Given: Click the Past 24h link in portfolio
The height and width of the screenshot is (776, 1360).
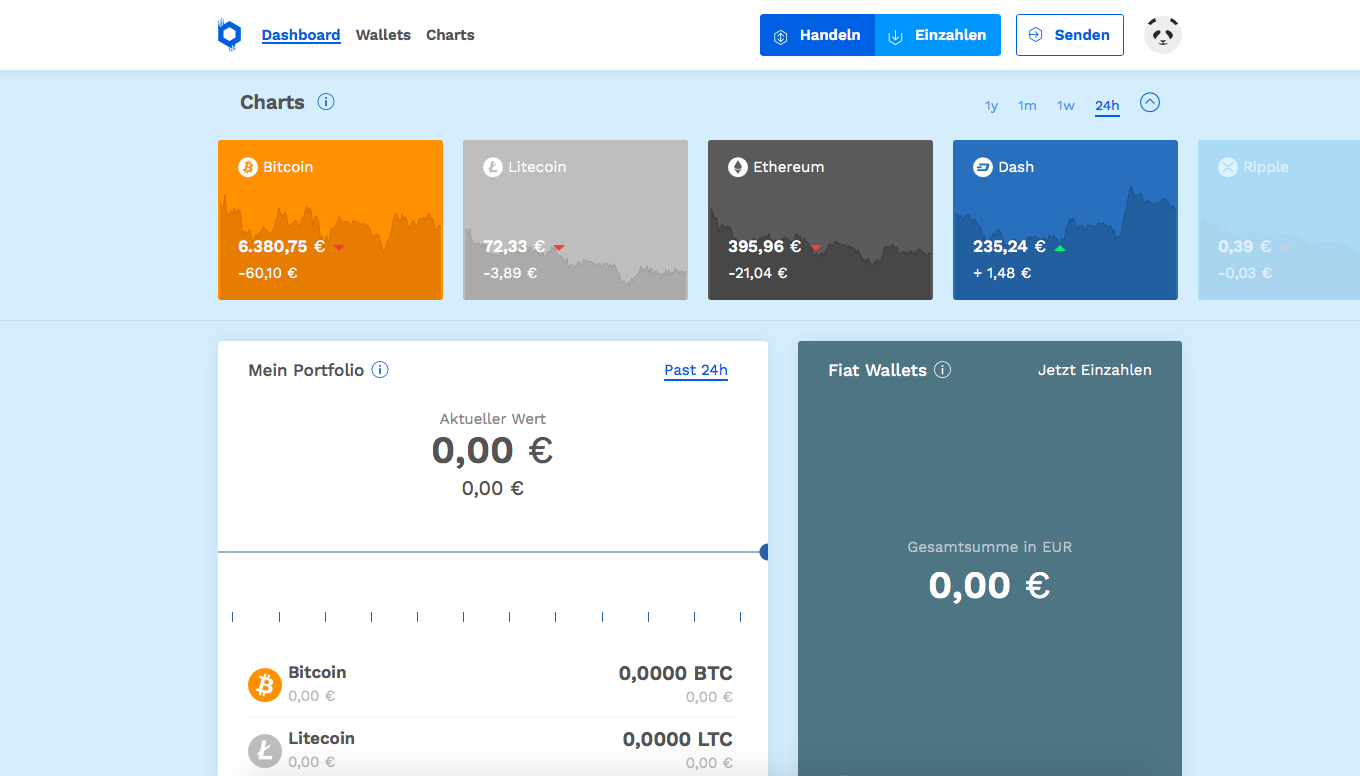Looking at the screenshot, I should pos(696,370).
